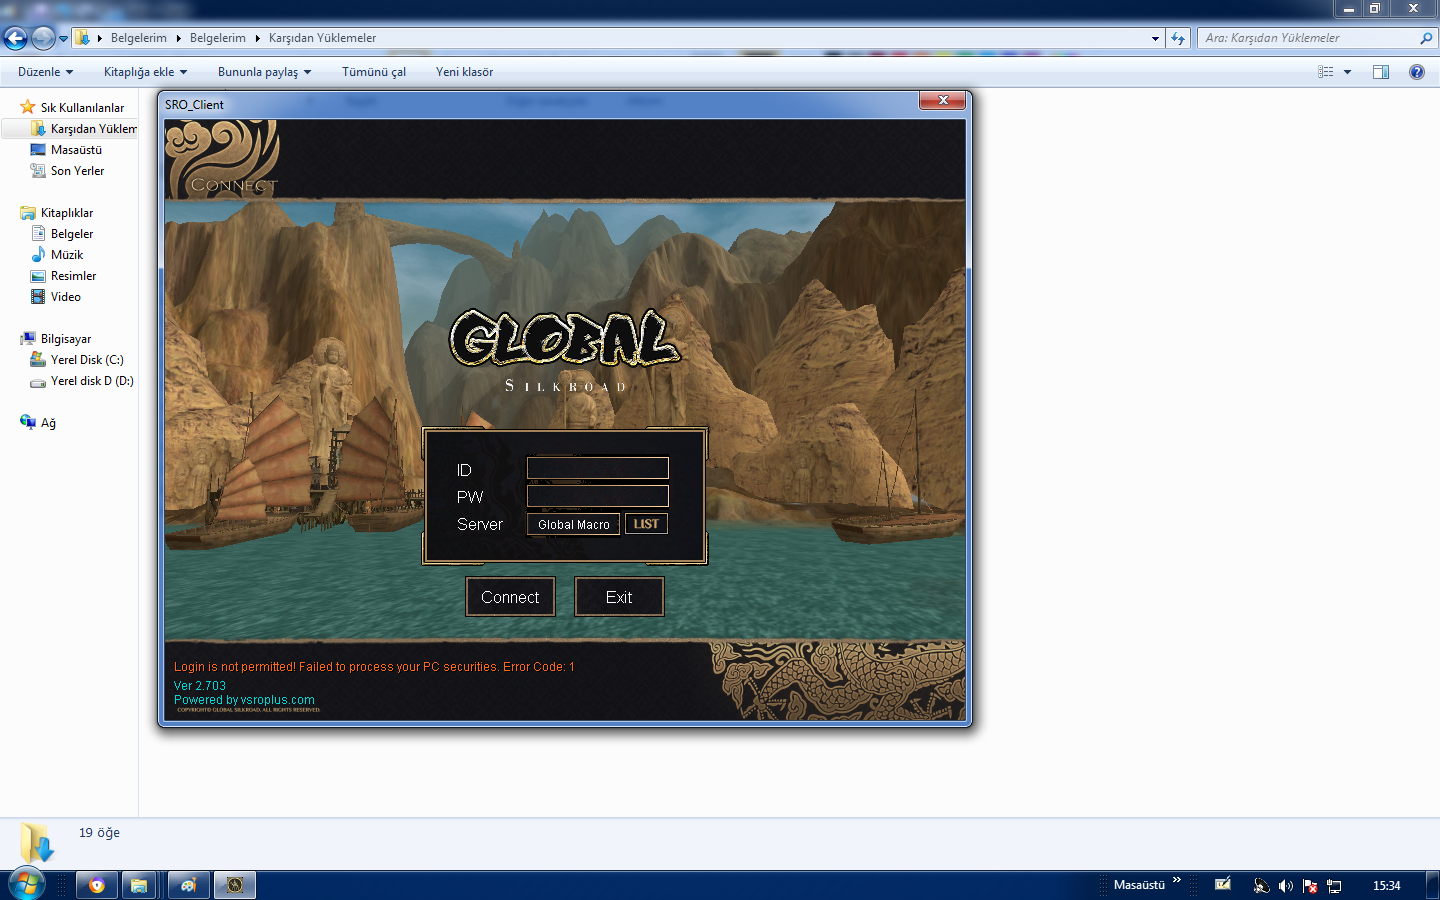Open the server LIST button
1440x900 pixels.
tap(646, 524)
